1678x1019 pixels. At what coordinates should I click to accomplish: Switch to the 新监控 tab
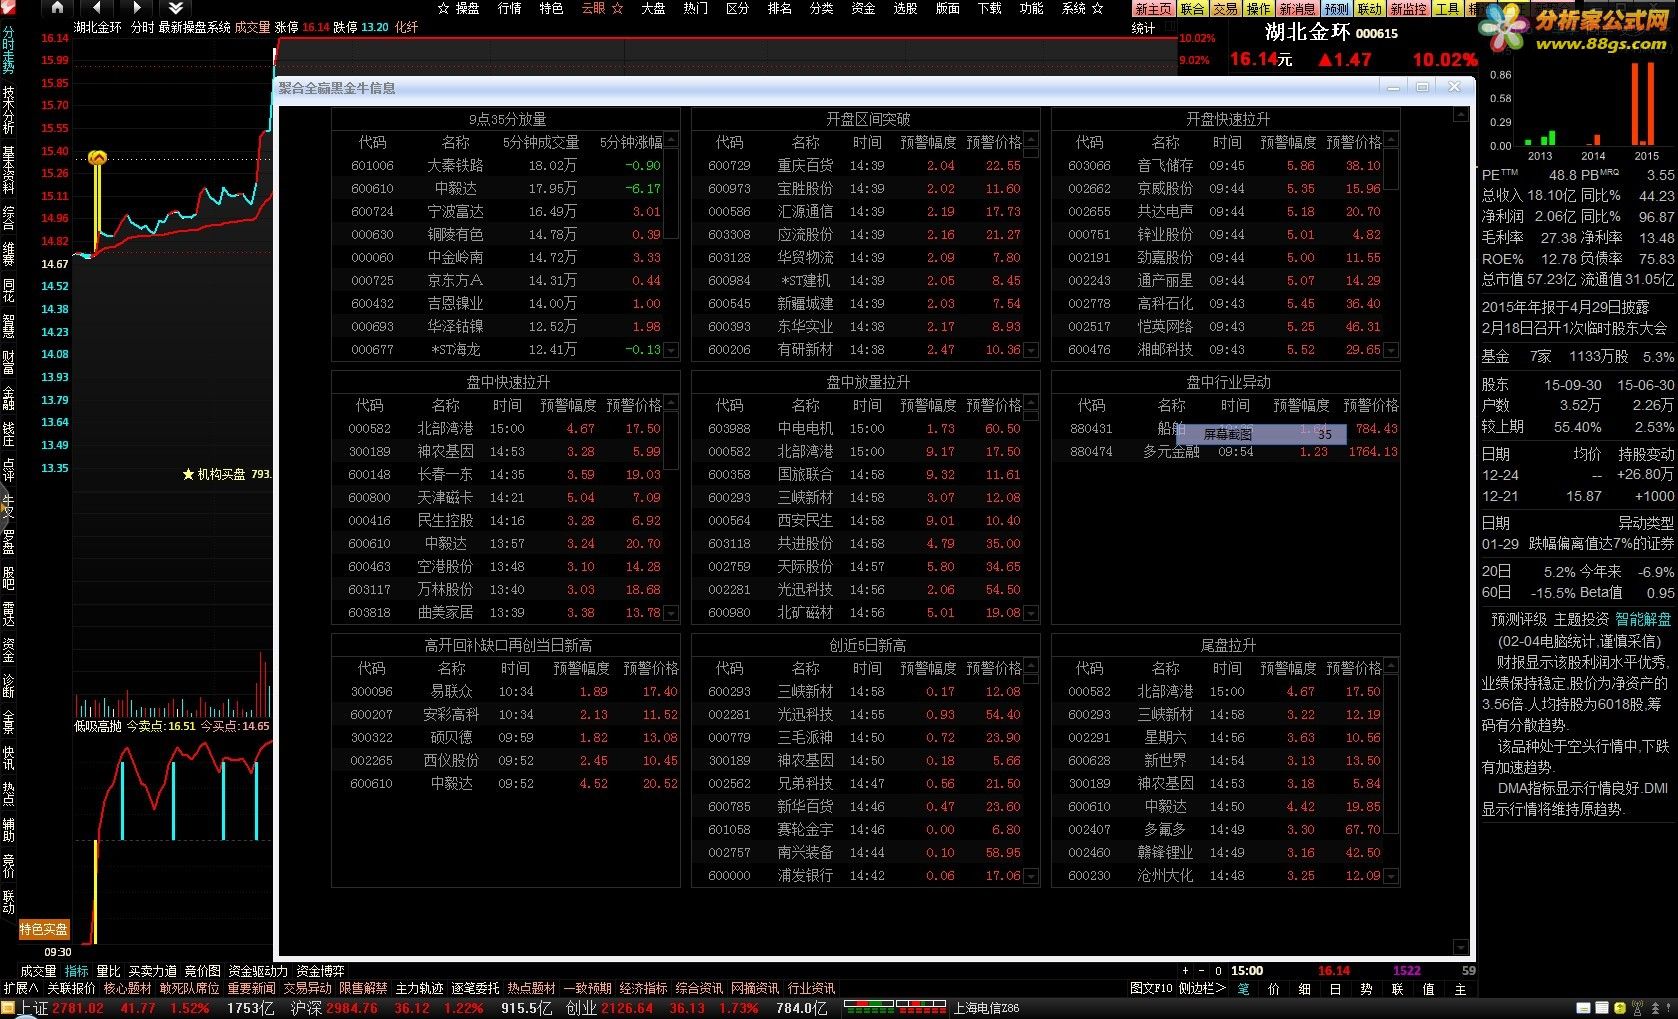click(1409, 9)
